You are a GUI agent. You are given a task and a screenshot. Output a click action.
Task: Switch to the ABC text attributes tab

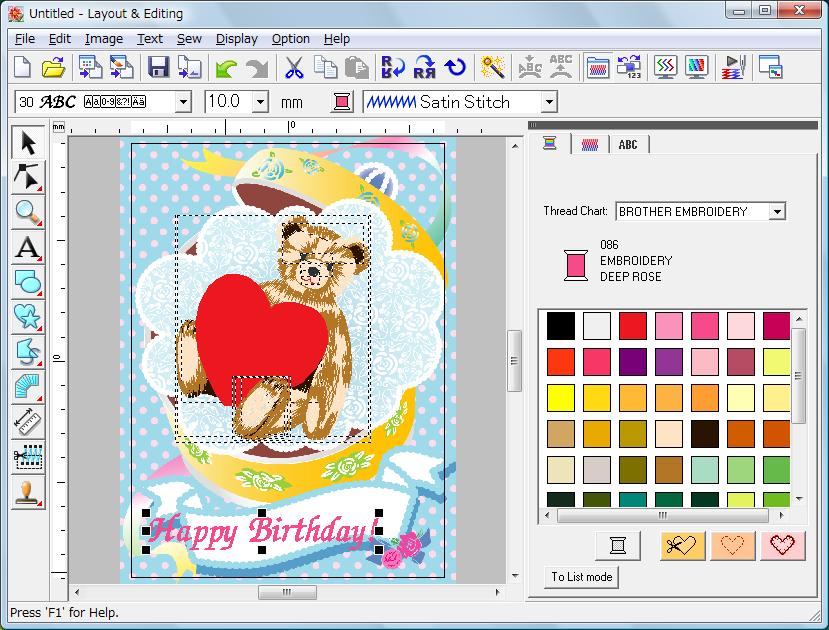pos(628,144)
